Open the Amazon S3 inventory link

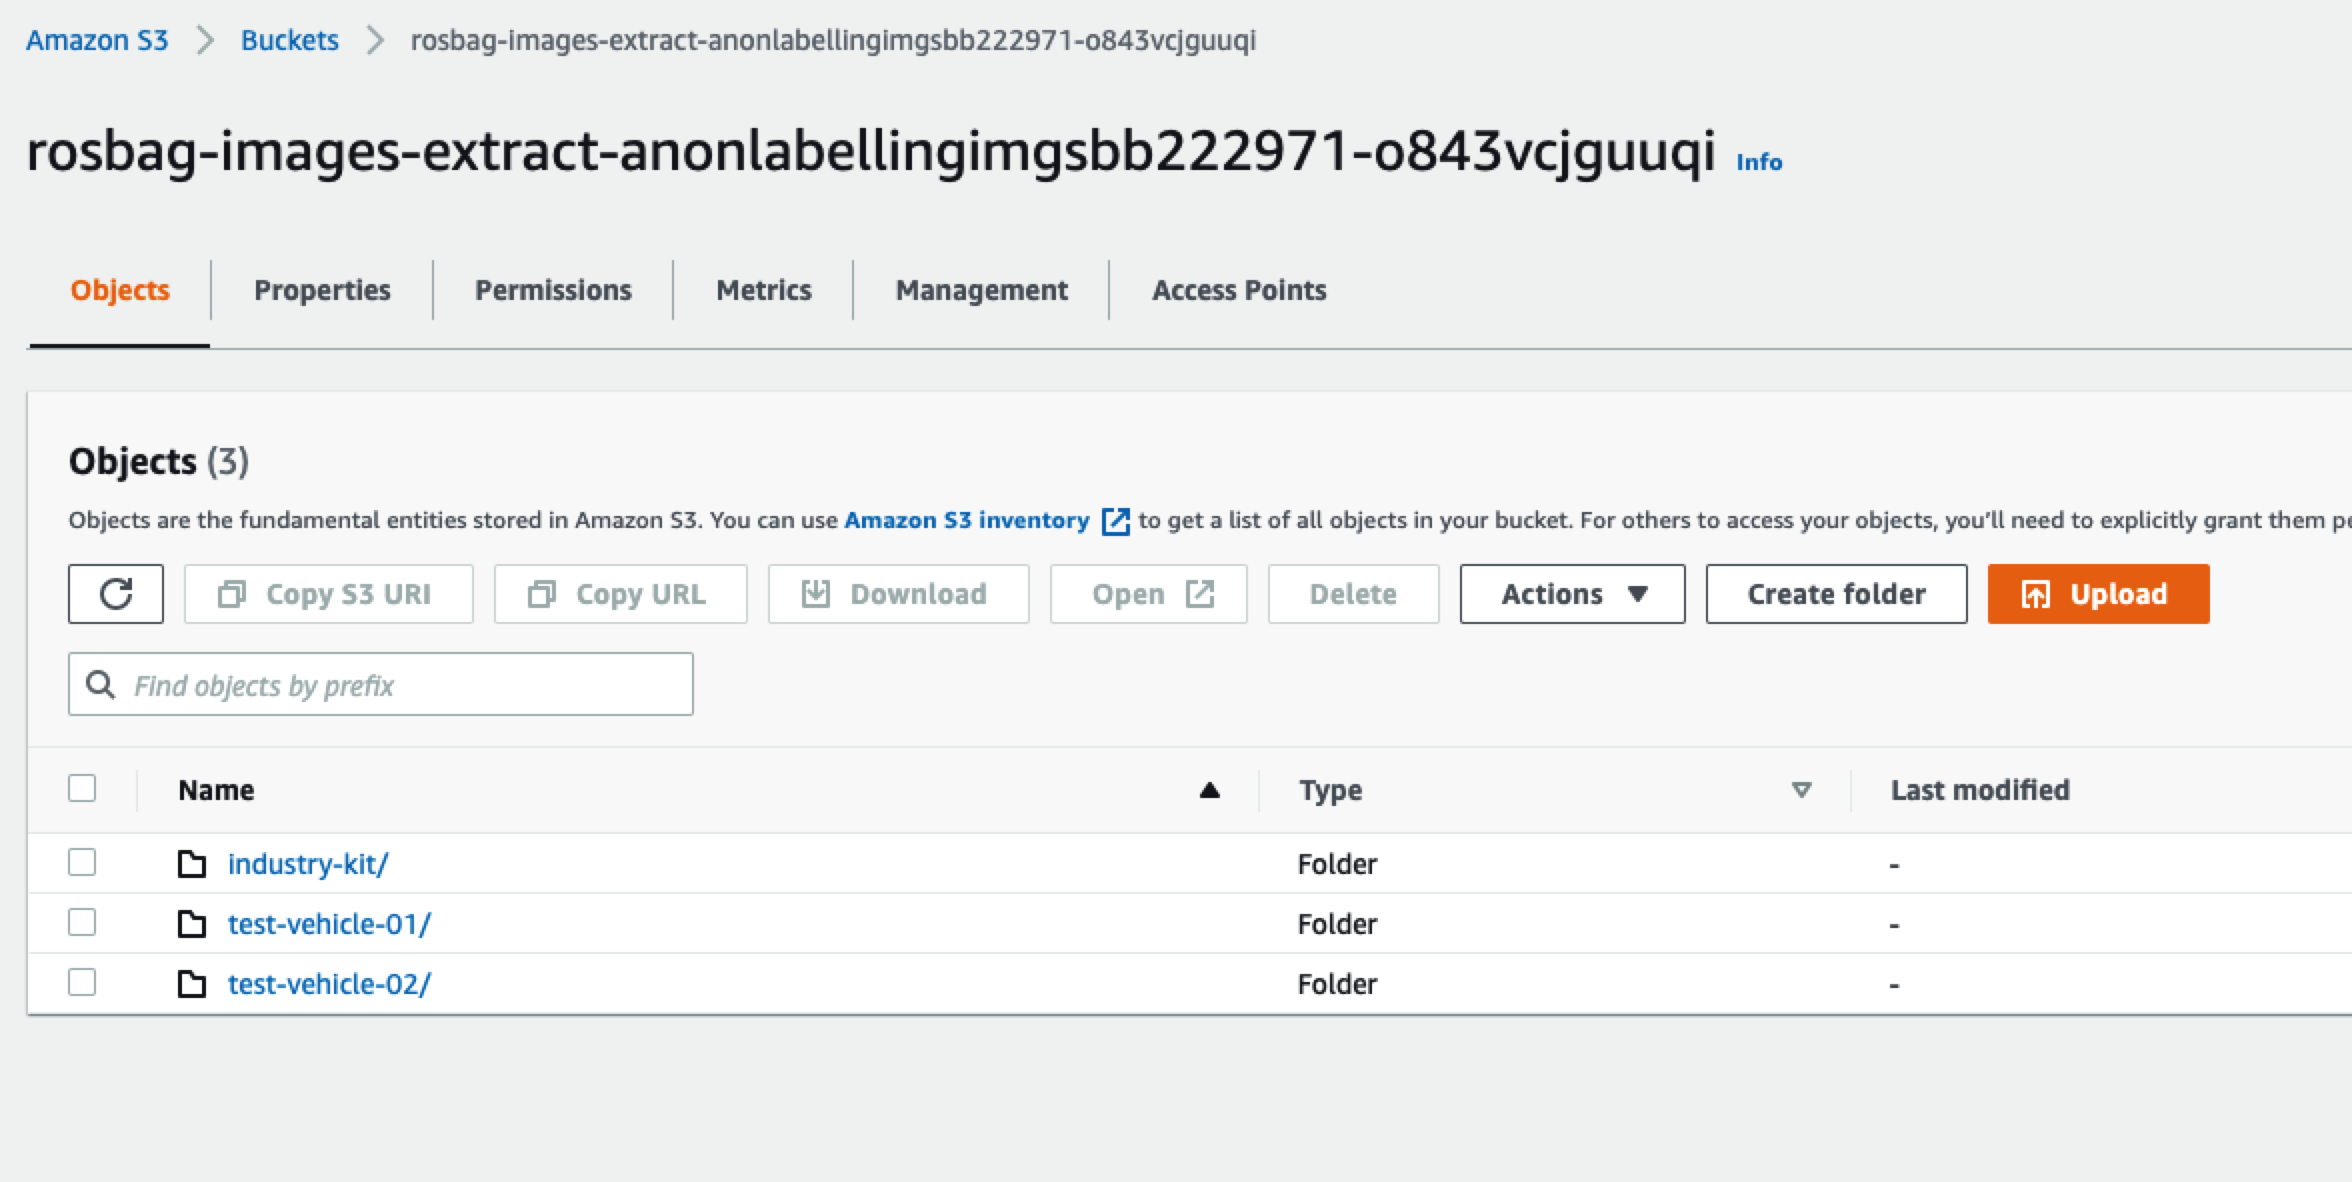coord(967,520)
